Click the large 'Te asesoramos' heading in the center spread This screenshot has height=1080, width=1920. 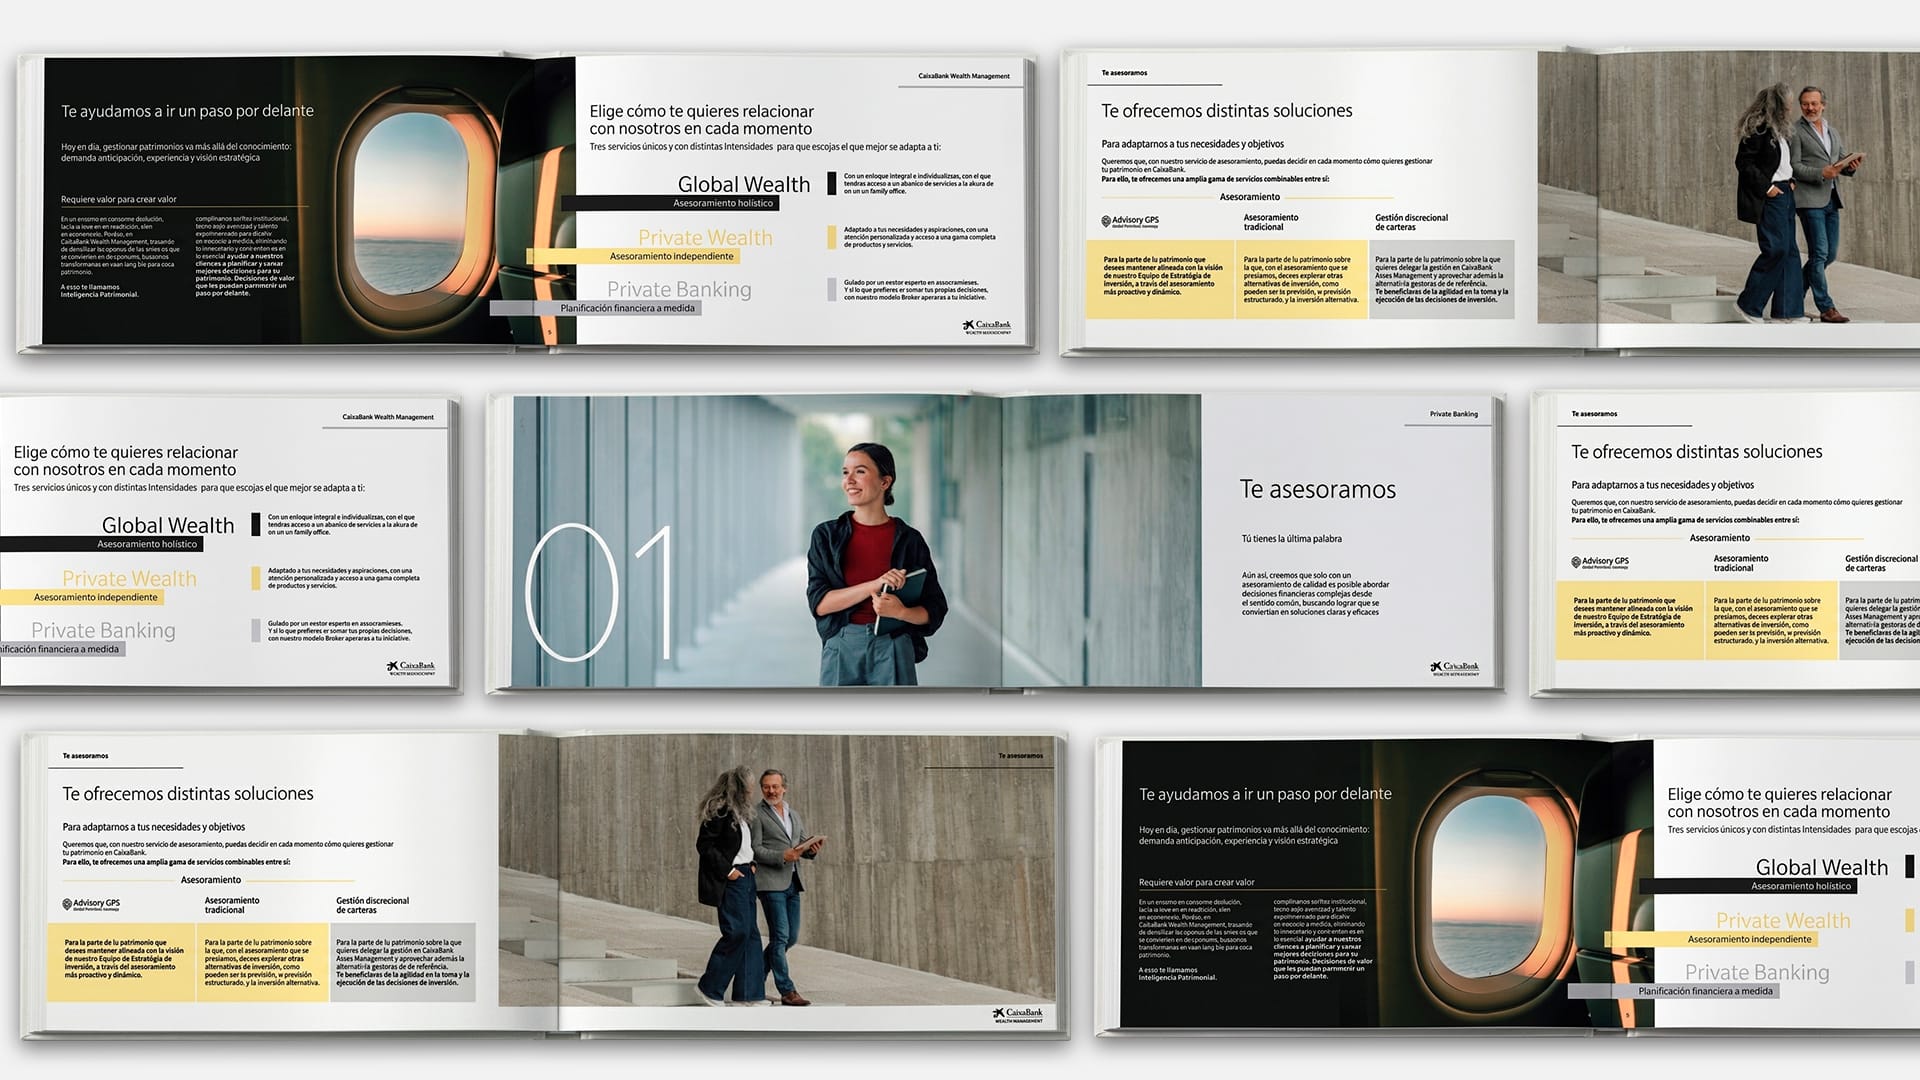(x=1317, y=490)
